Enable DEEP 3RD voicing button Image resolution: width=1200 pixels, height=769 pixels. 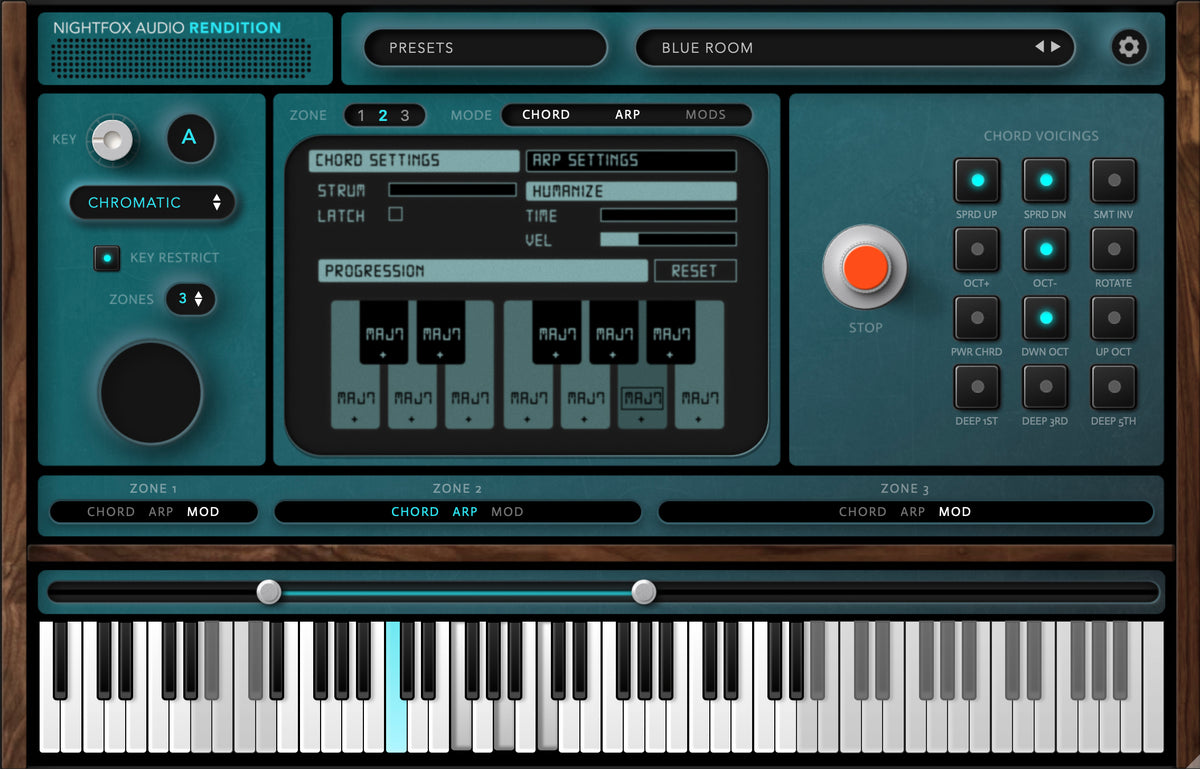[1045, 387]
